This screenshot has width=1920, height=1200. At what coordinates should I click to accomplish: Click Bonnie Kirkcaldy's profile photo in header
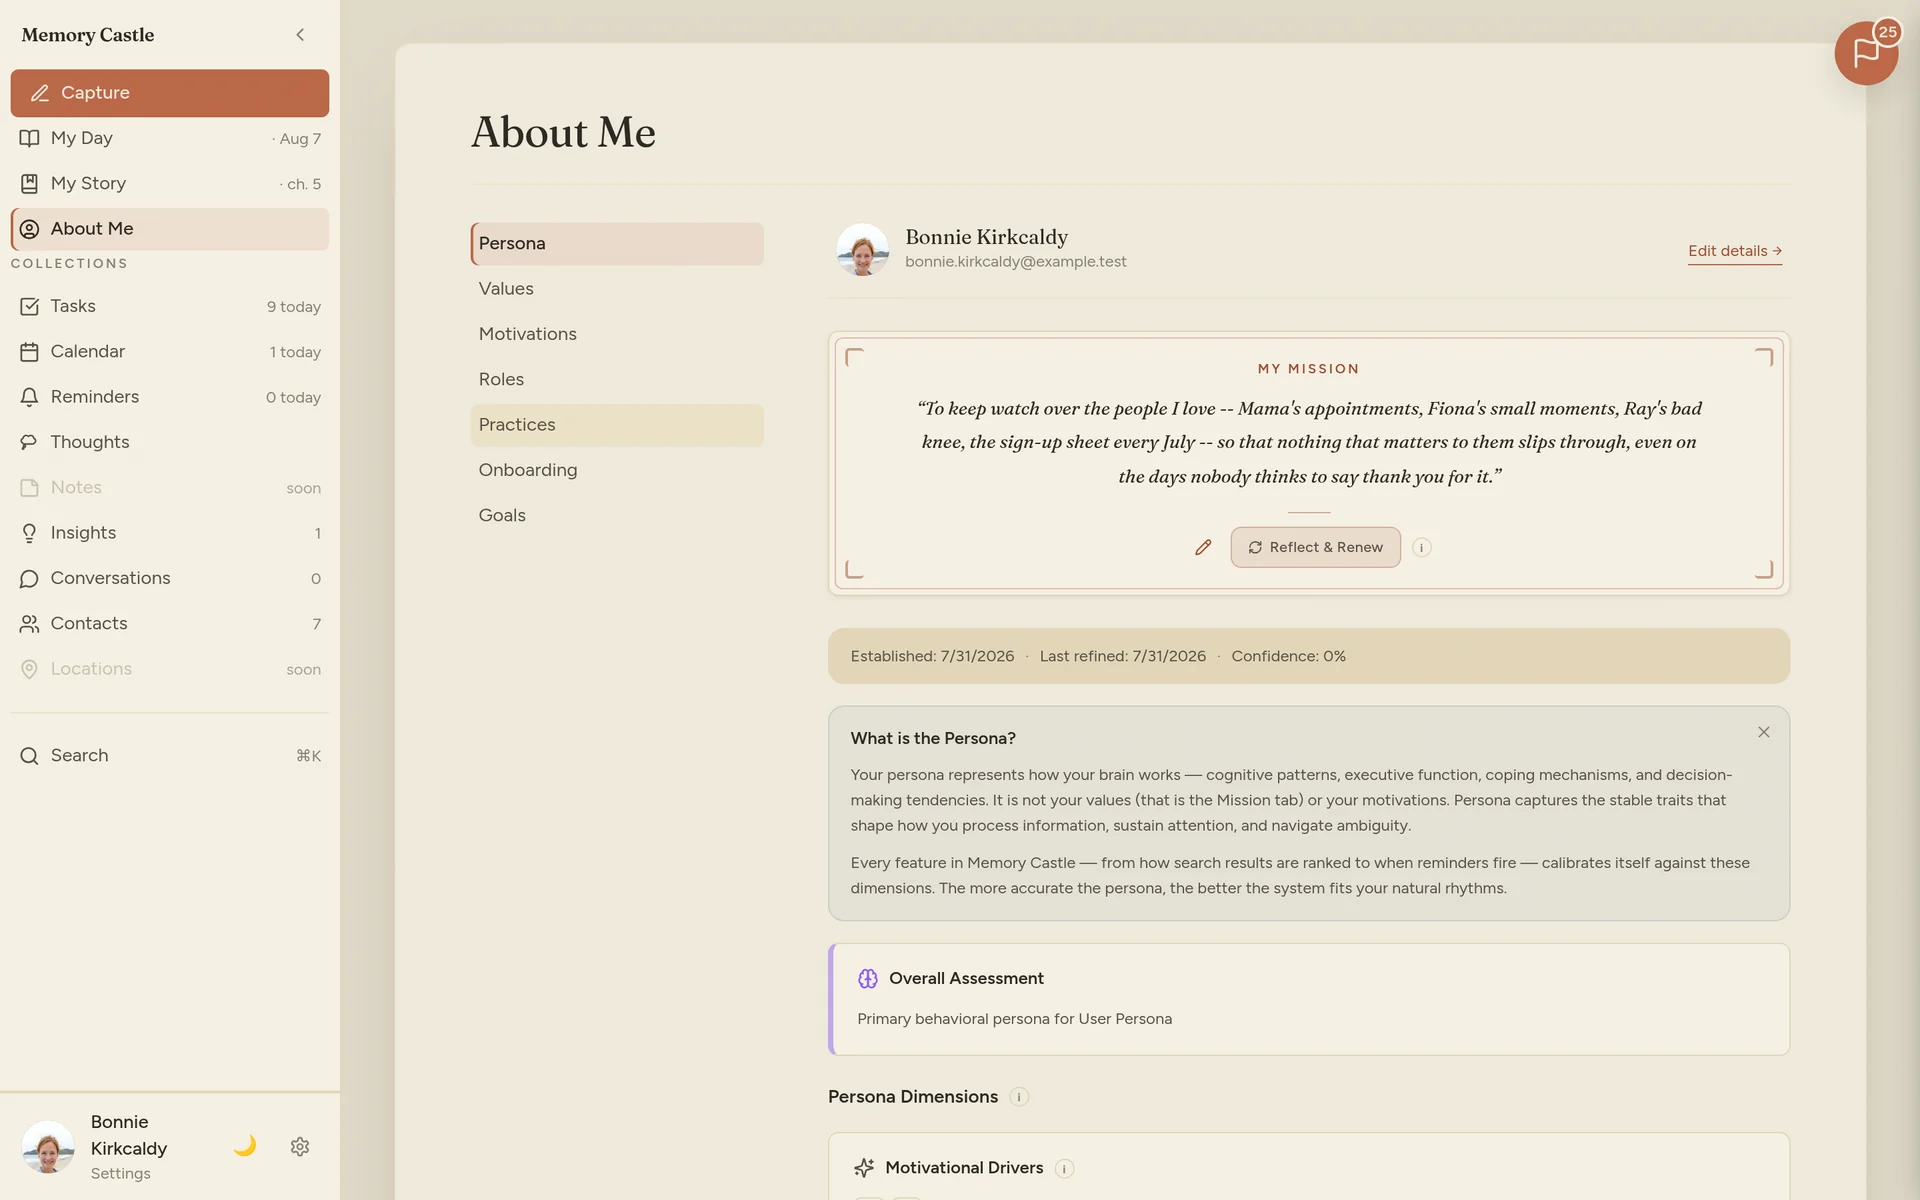(x=862, y=249)
